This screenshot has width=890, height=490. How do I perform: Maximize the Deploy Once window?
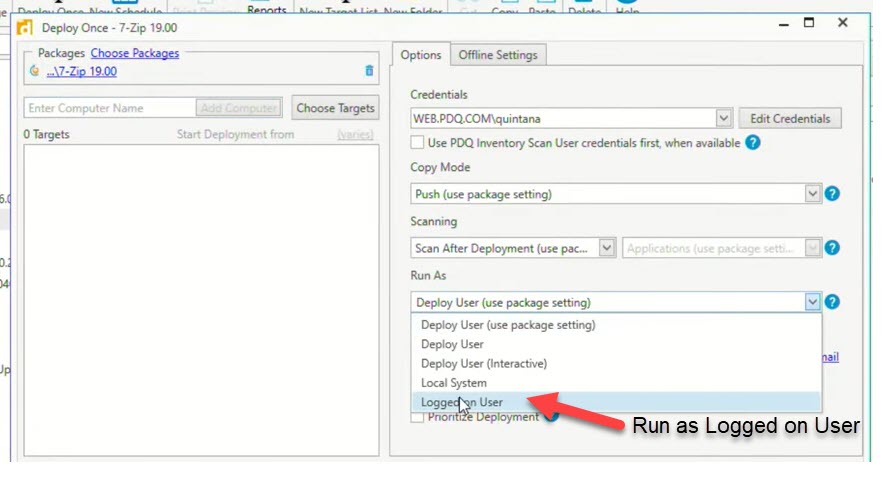(x=809, y=23)
